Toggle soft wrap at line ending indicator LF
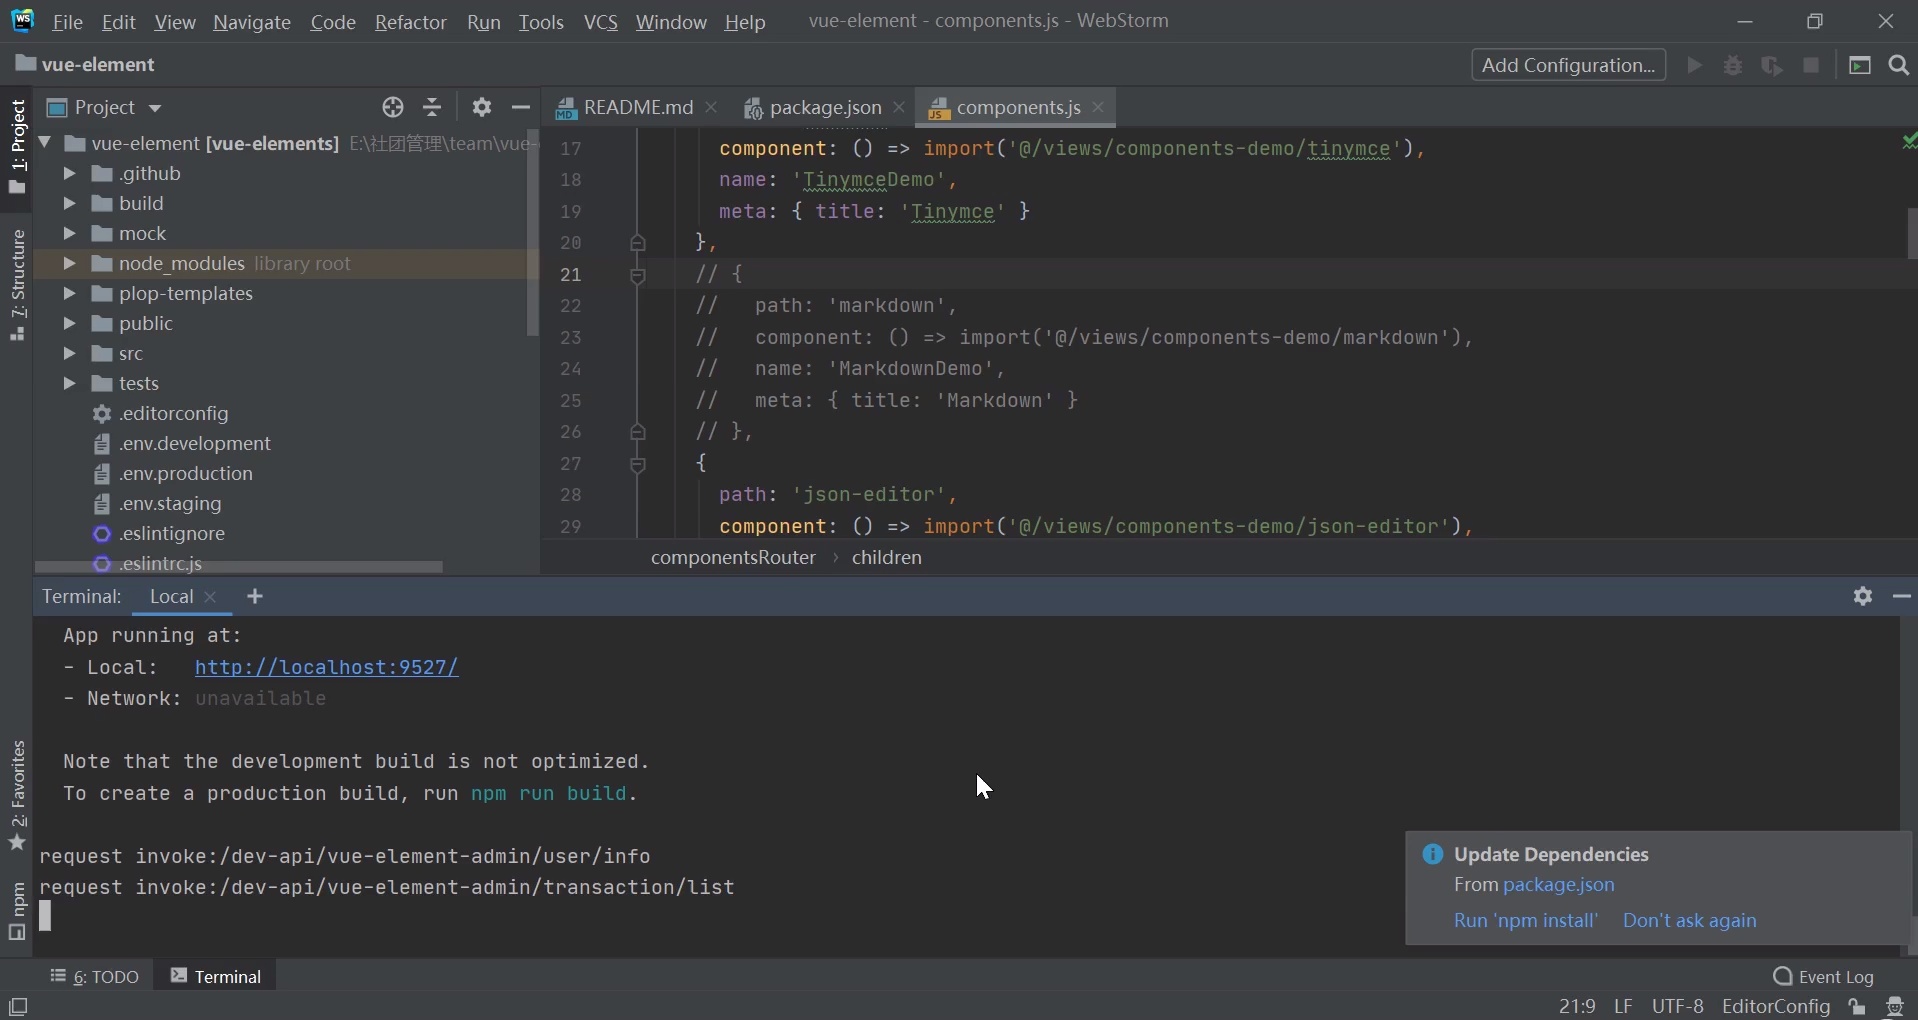The height and width of the screenshot is (1020, 1918). coord(1624,1007)
